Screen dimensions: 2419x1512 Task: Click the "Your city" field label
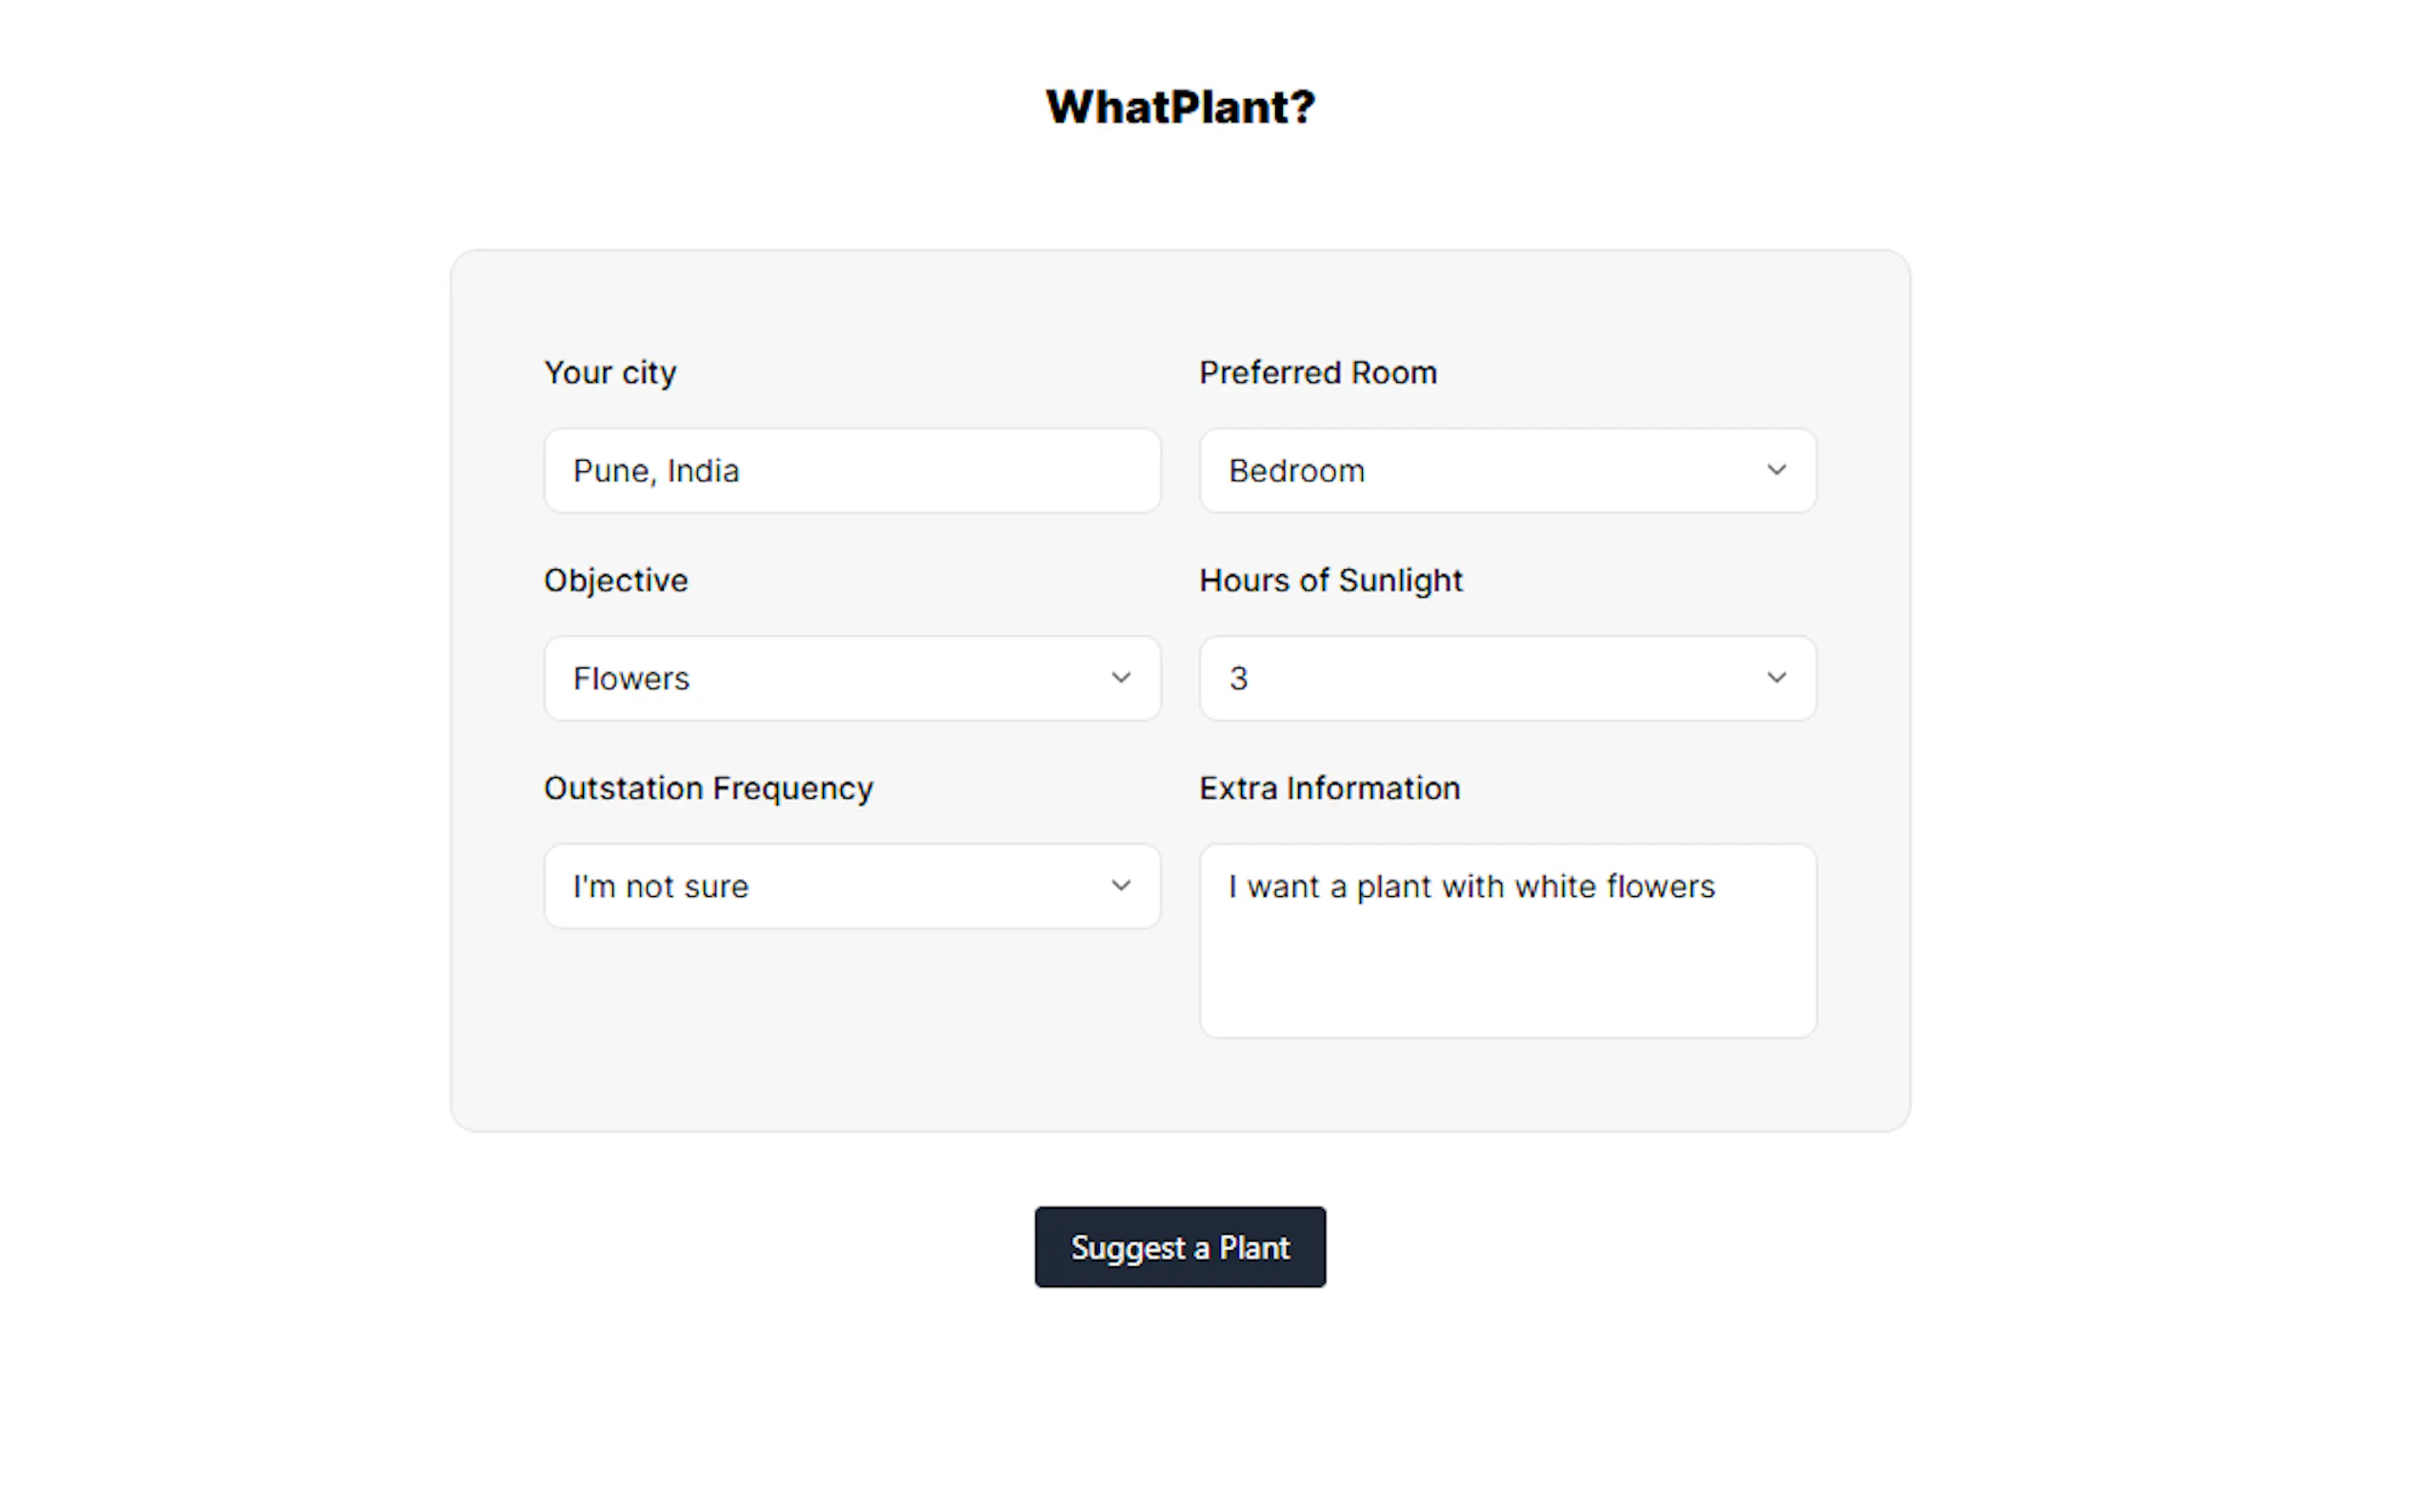[x=610, y=373]
